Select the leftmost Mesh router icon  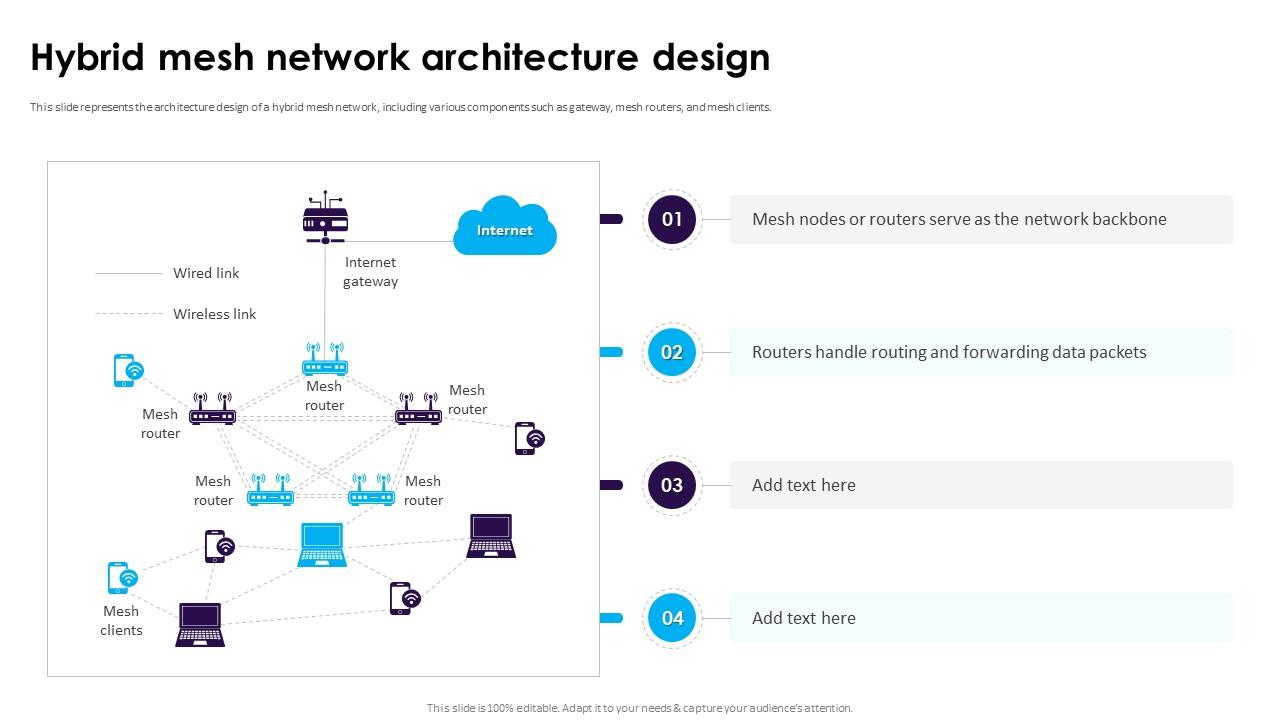212,411
